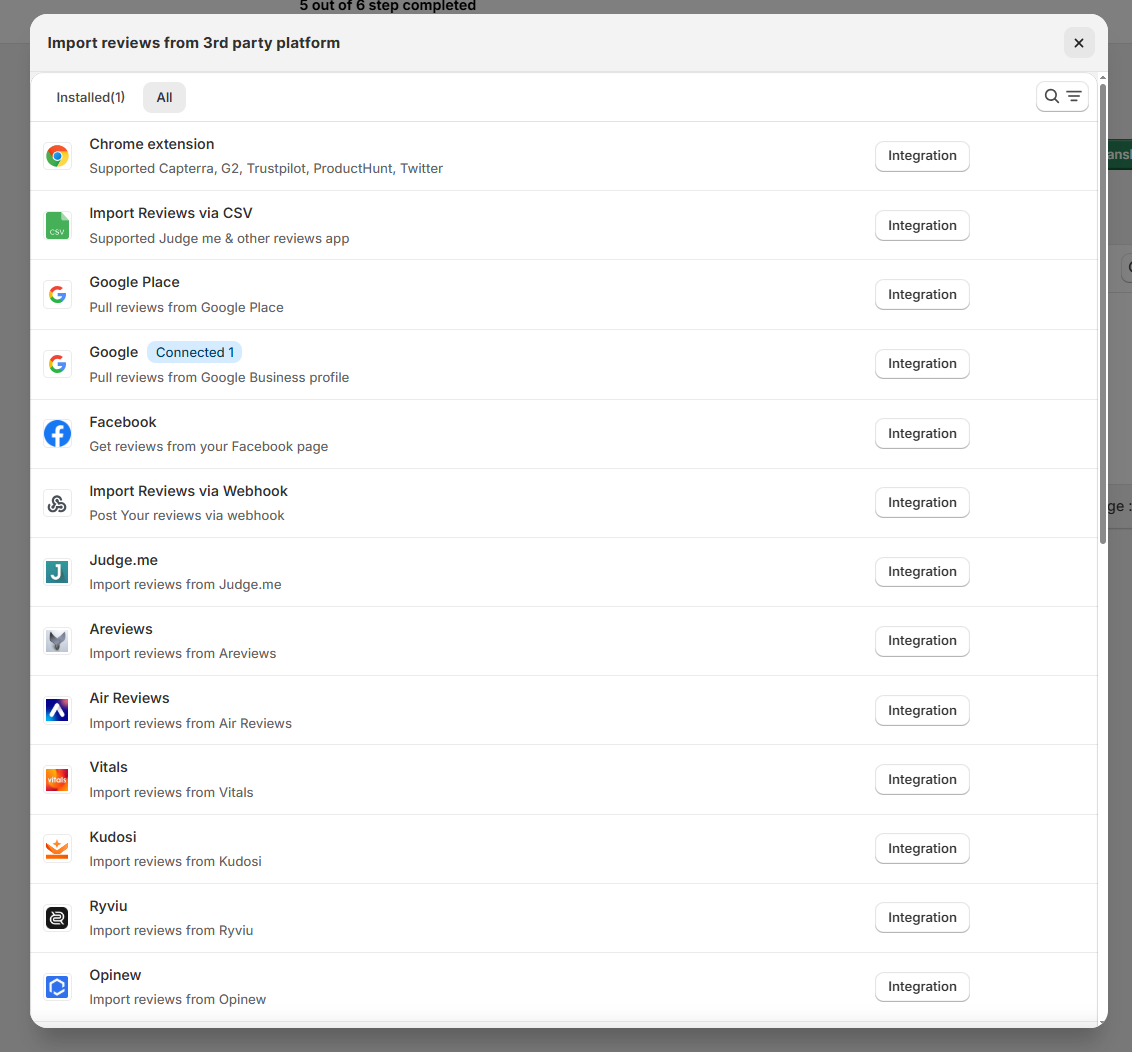Select the All tab

(x=164, y=97)
